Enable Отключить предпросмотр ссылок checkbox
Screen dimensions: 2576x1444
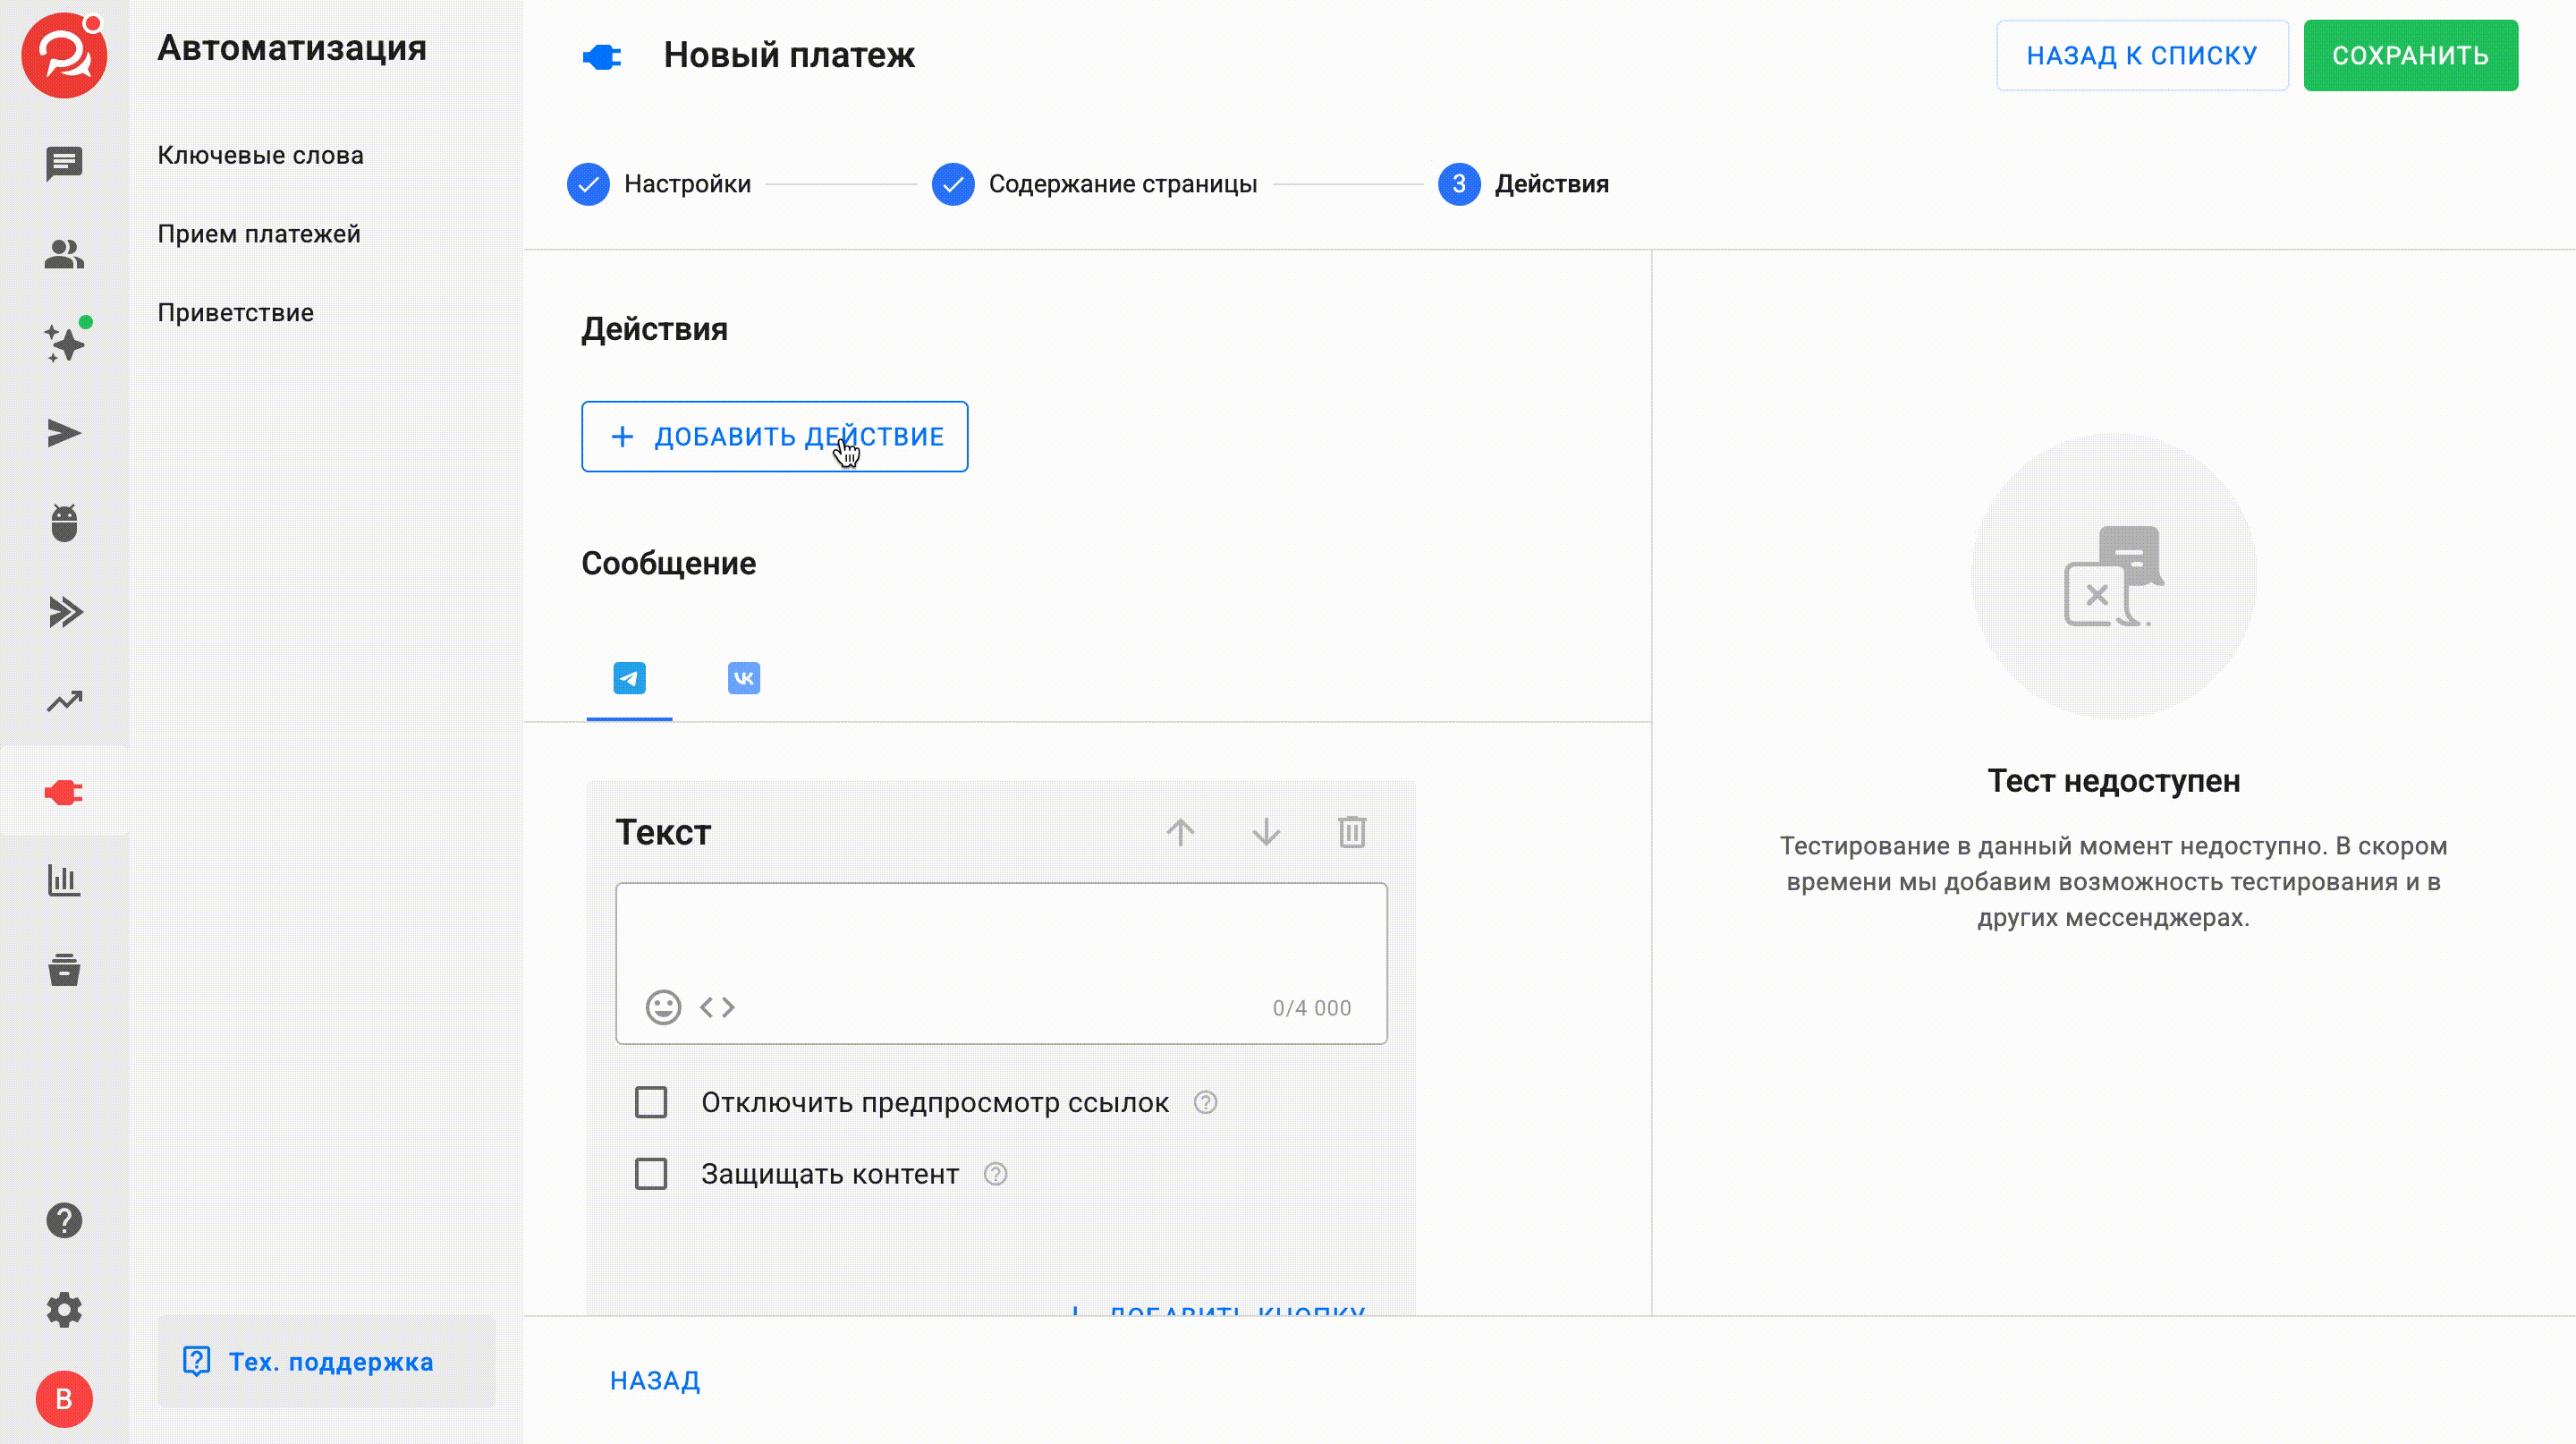tap(651, 1102)
